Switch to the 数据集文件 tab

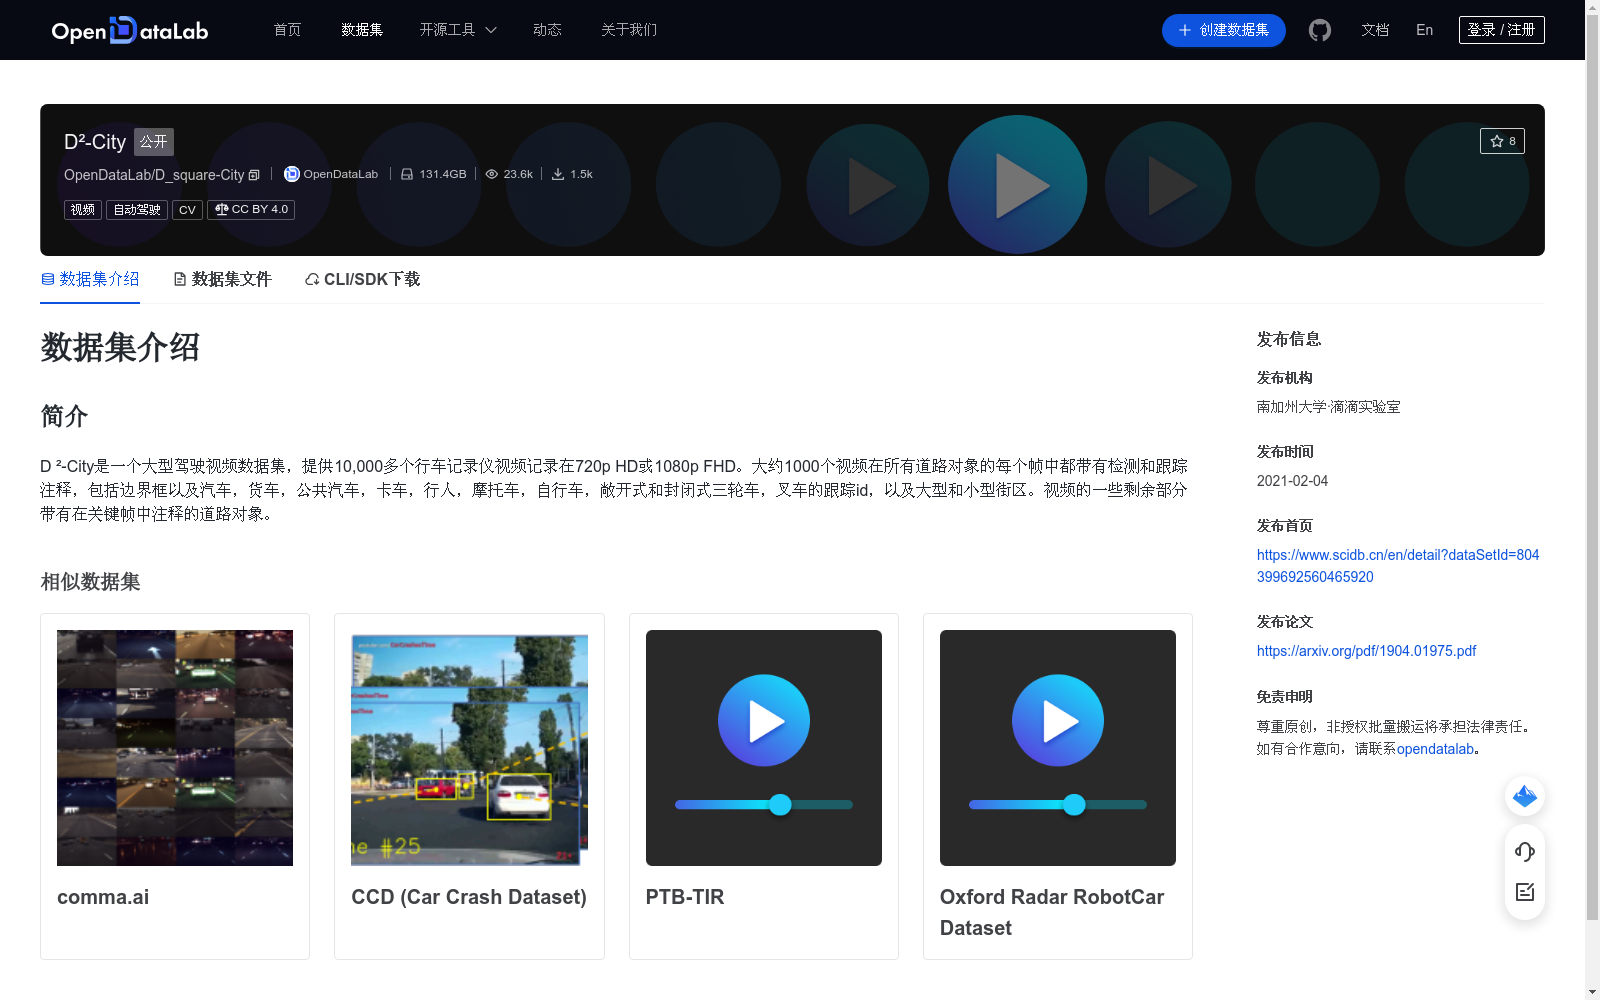pyautogui.click(x=222, y=279)
